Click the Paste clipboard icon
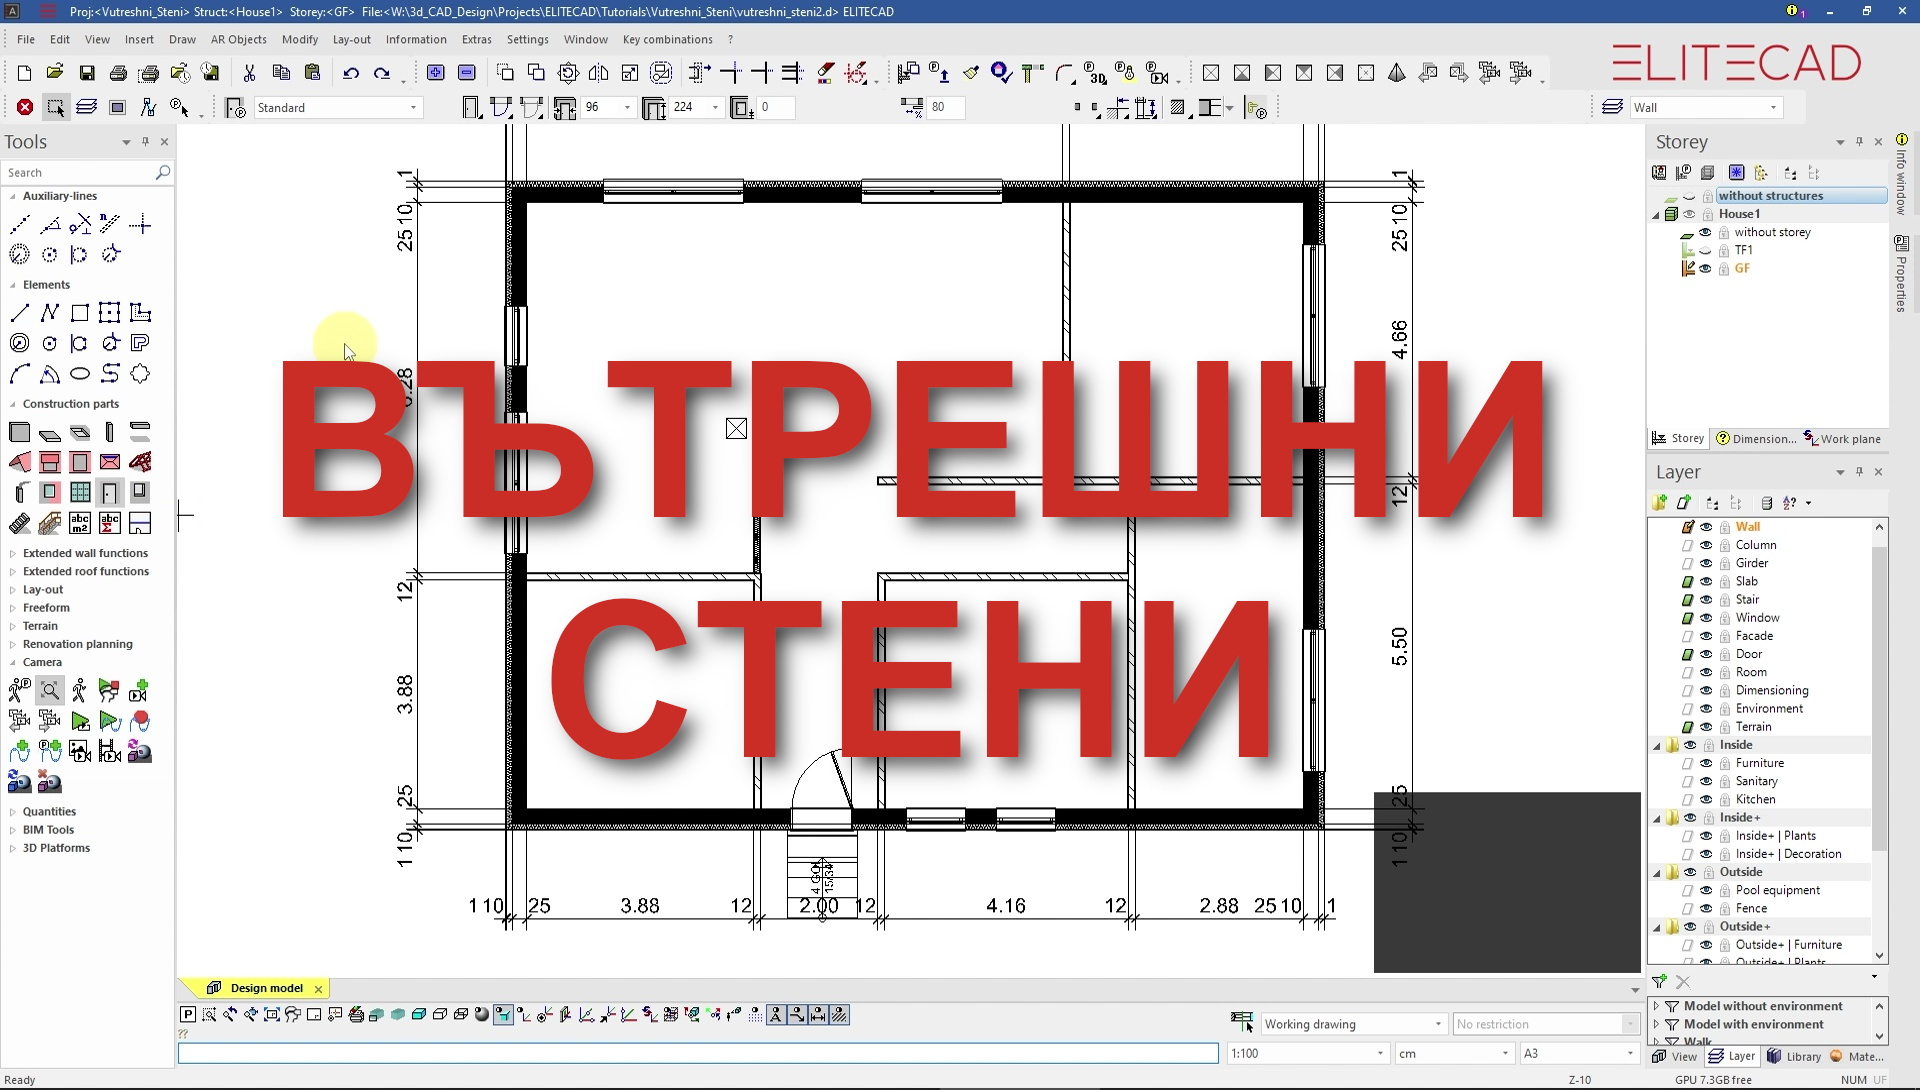This screenshot has width=1920, height=1090. (x=312, y=73)
